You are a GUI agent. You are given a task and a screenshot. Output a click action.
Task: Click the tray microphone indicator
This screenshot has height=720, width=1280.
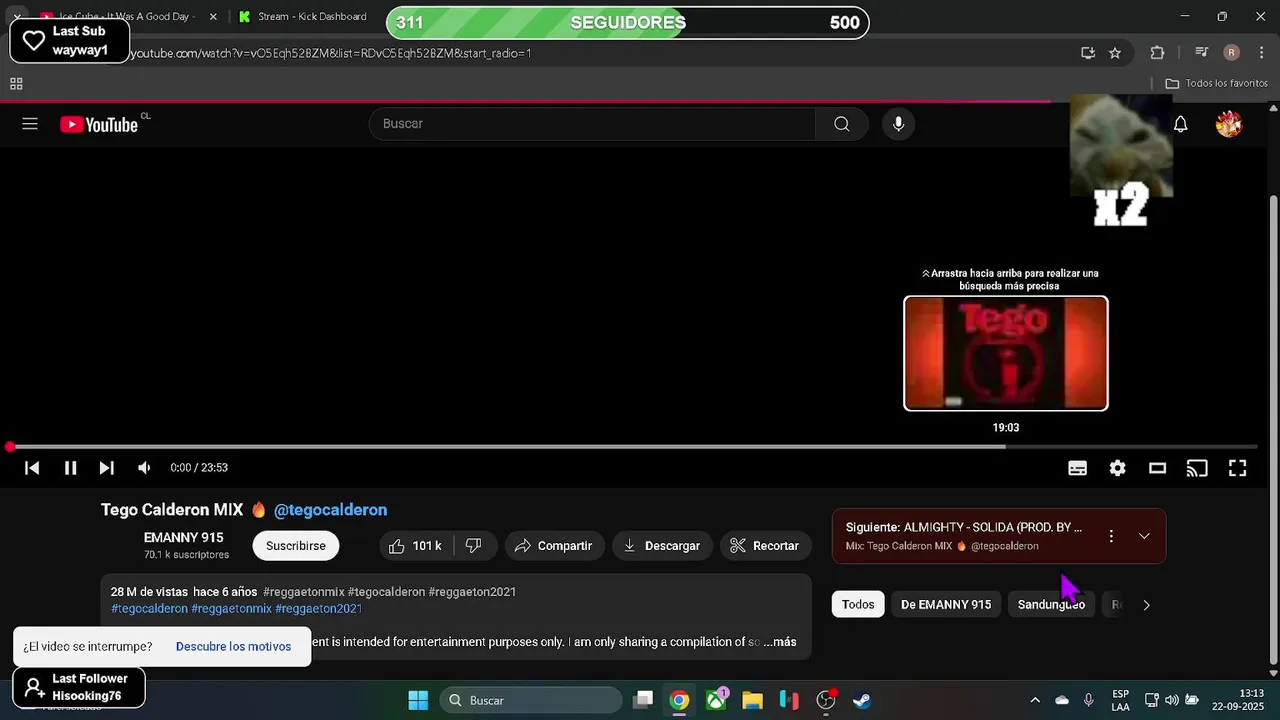pos(1089,700)
